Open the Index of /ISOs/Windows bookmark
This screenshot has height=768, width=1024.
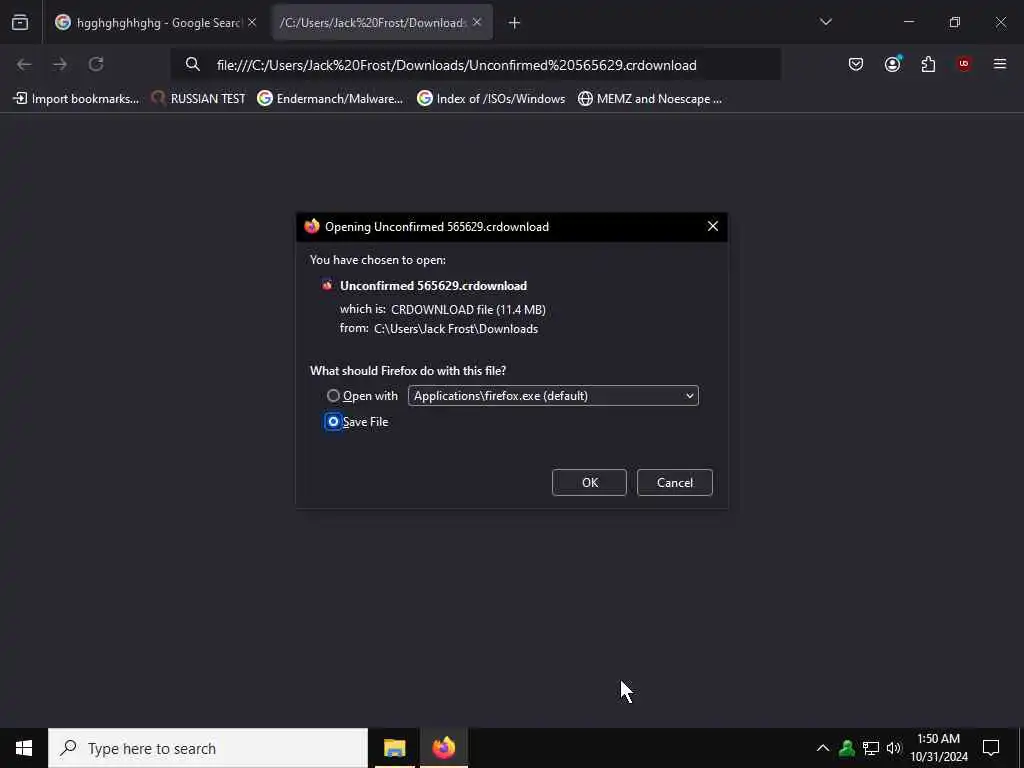pyautogui.click(x=491, y=99)
